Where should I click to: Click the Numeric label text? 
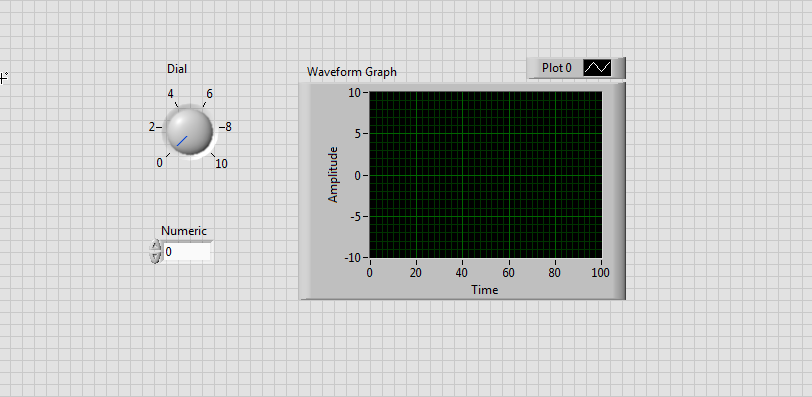click(184, 231)
